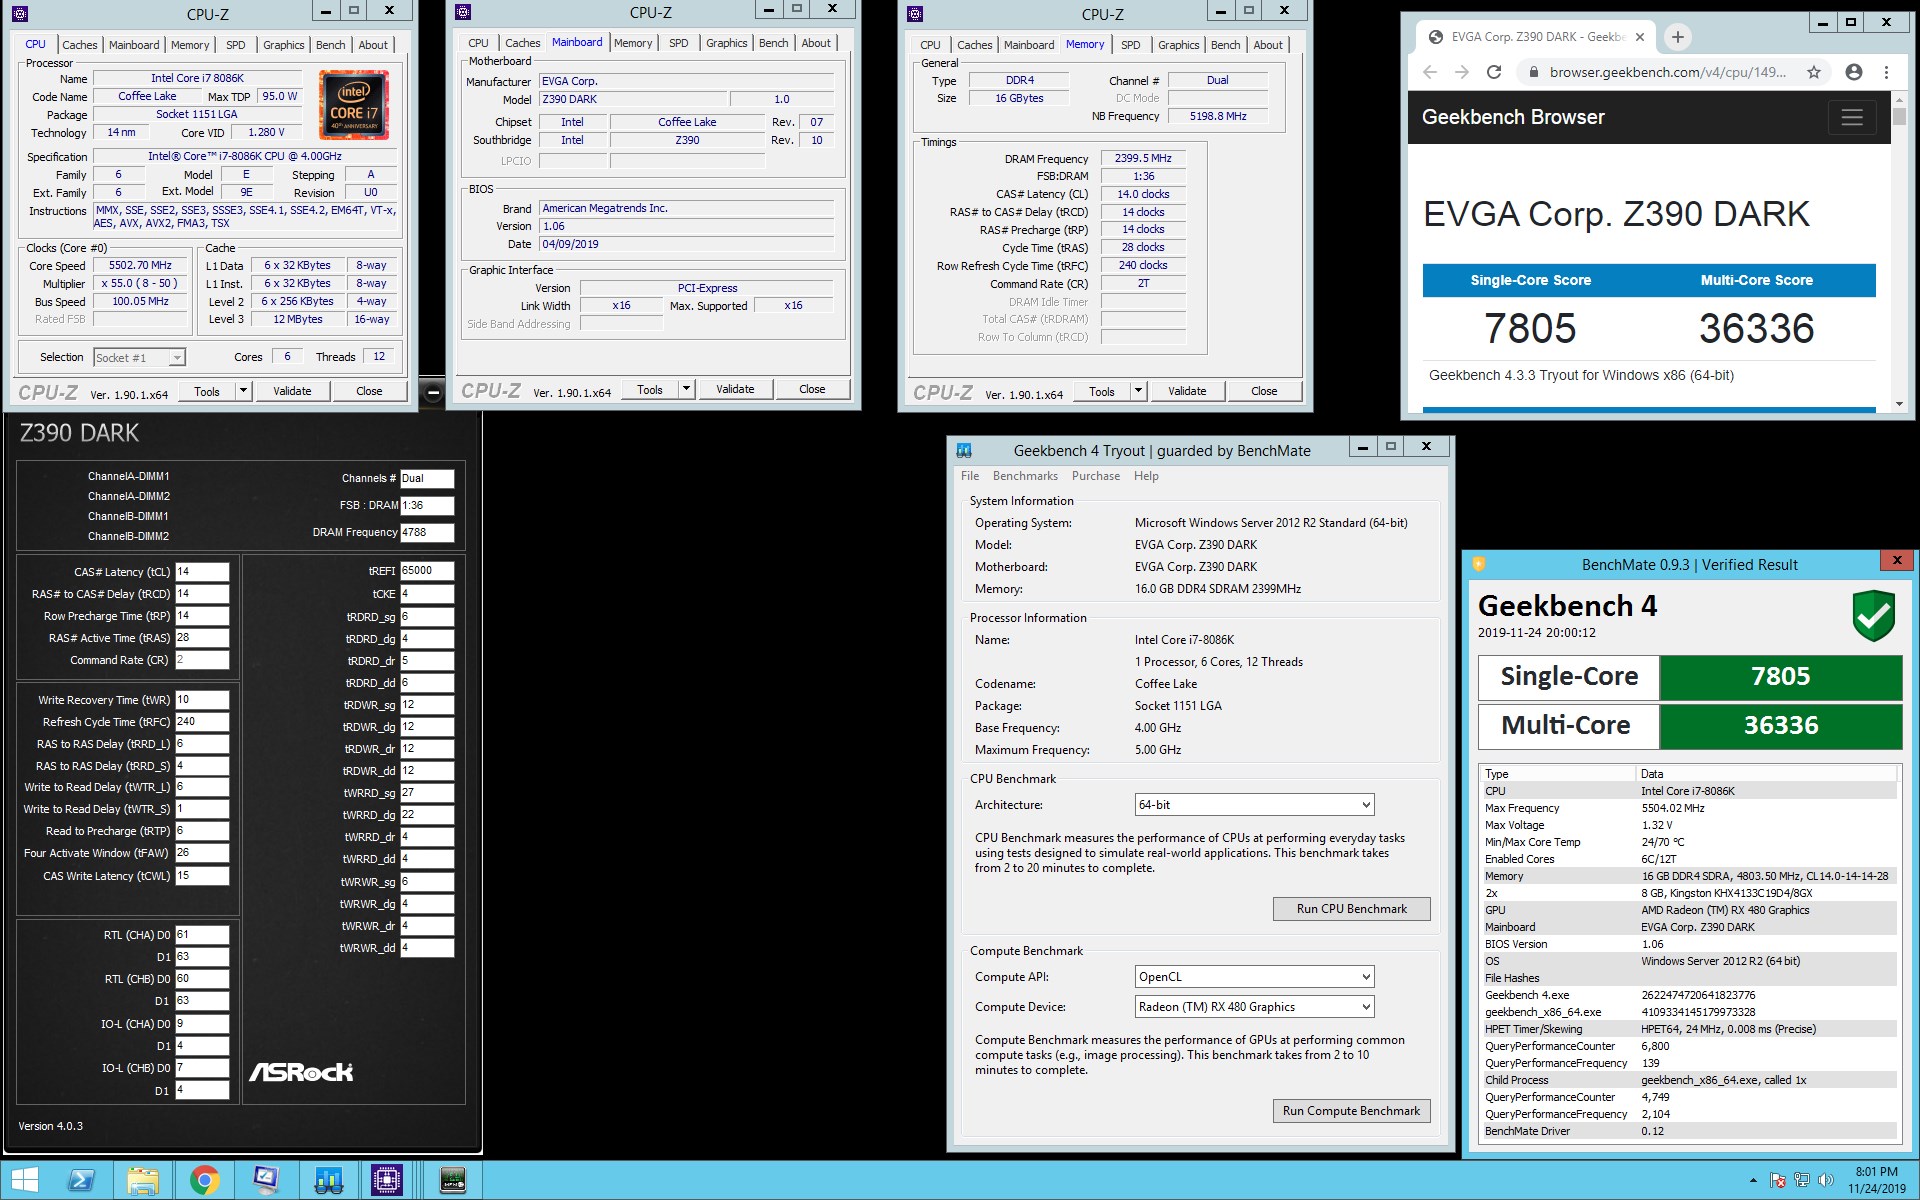Open the File menu in Geekbench 4
Screen dimensions: 1920x1200
[x=970, y=476]
